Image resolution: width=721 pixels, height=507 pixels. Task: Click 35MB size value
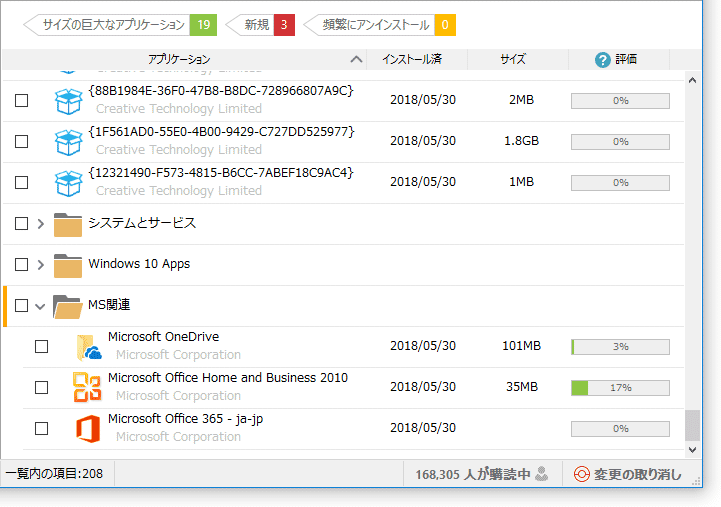point(522,387)
